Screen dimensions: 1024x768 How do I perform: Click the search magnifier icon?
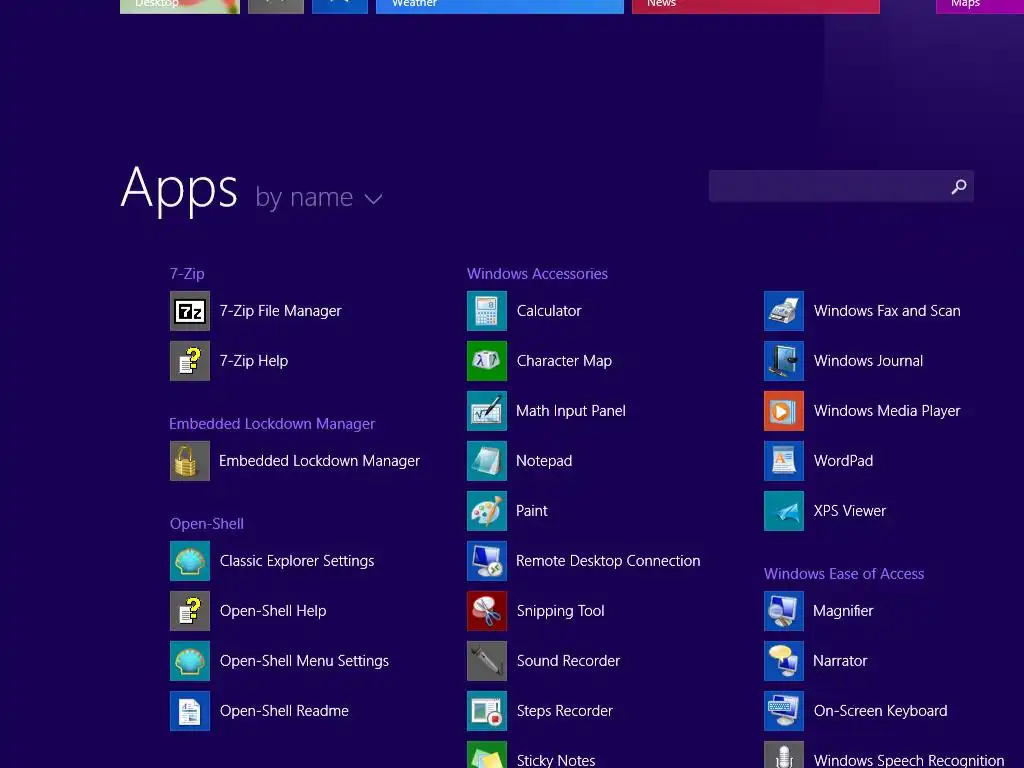tap(959, 187)
